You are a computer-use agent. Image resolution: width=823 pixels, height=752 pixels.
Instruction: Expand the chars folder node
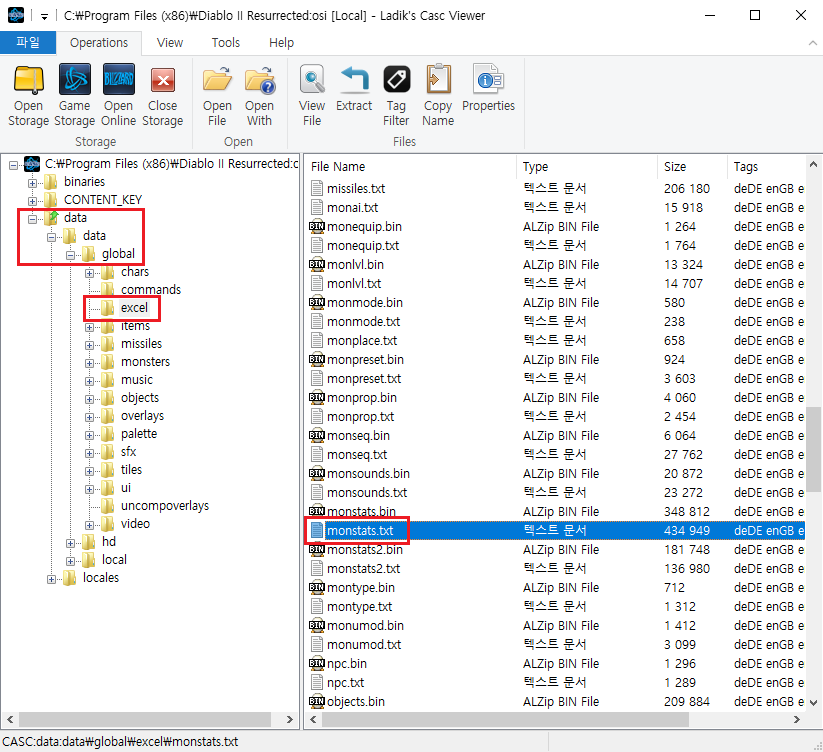(x=89, y=273)
